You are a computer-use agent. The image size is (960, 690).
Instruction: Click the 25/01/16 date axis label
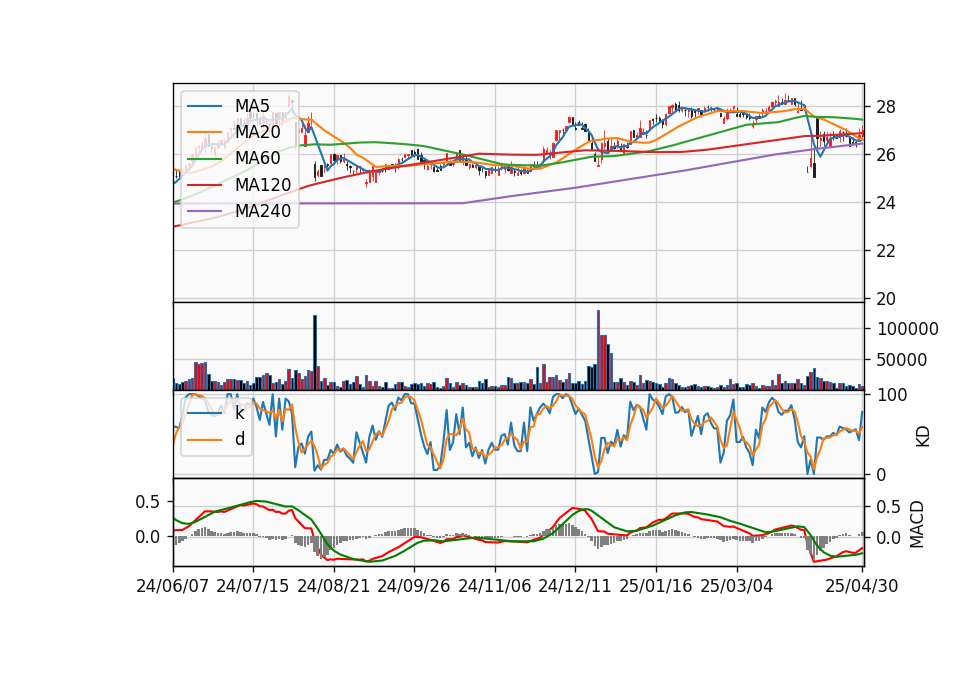(x=656, y=586)
